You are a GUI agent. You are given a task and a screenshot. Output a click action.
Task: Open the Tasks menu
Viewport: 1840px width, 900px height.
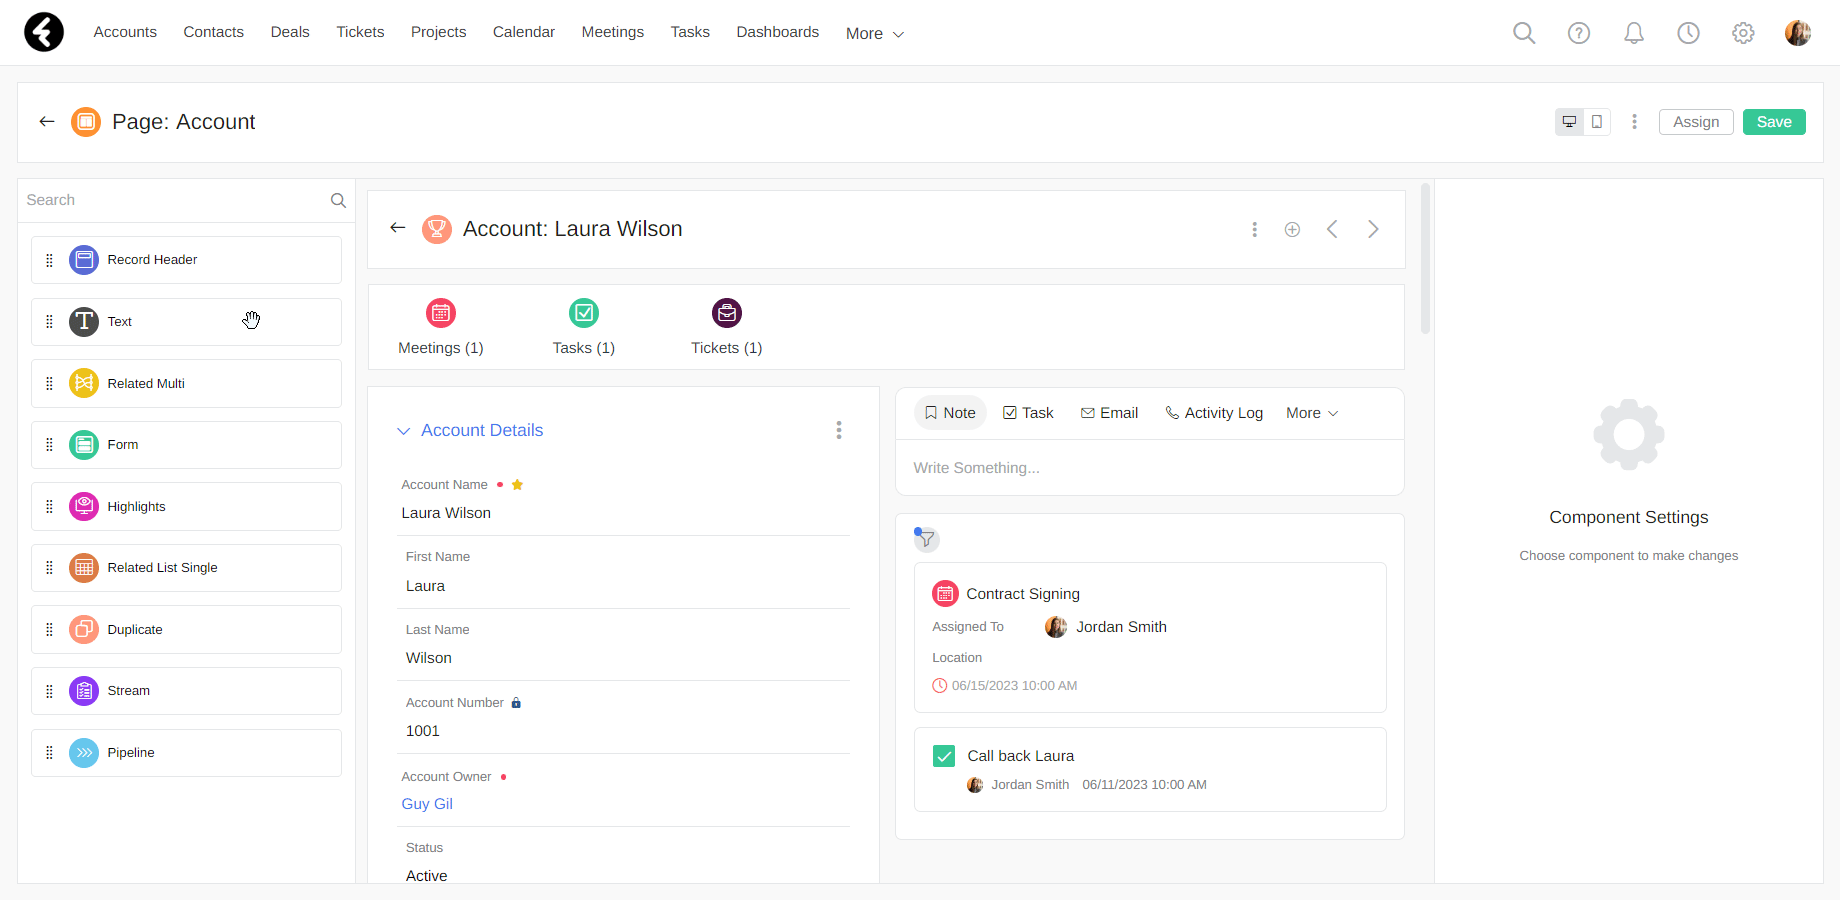pos(690,32)
